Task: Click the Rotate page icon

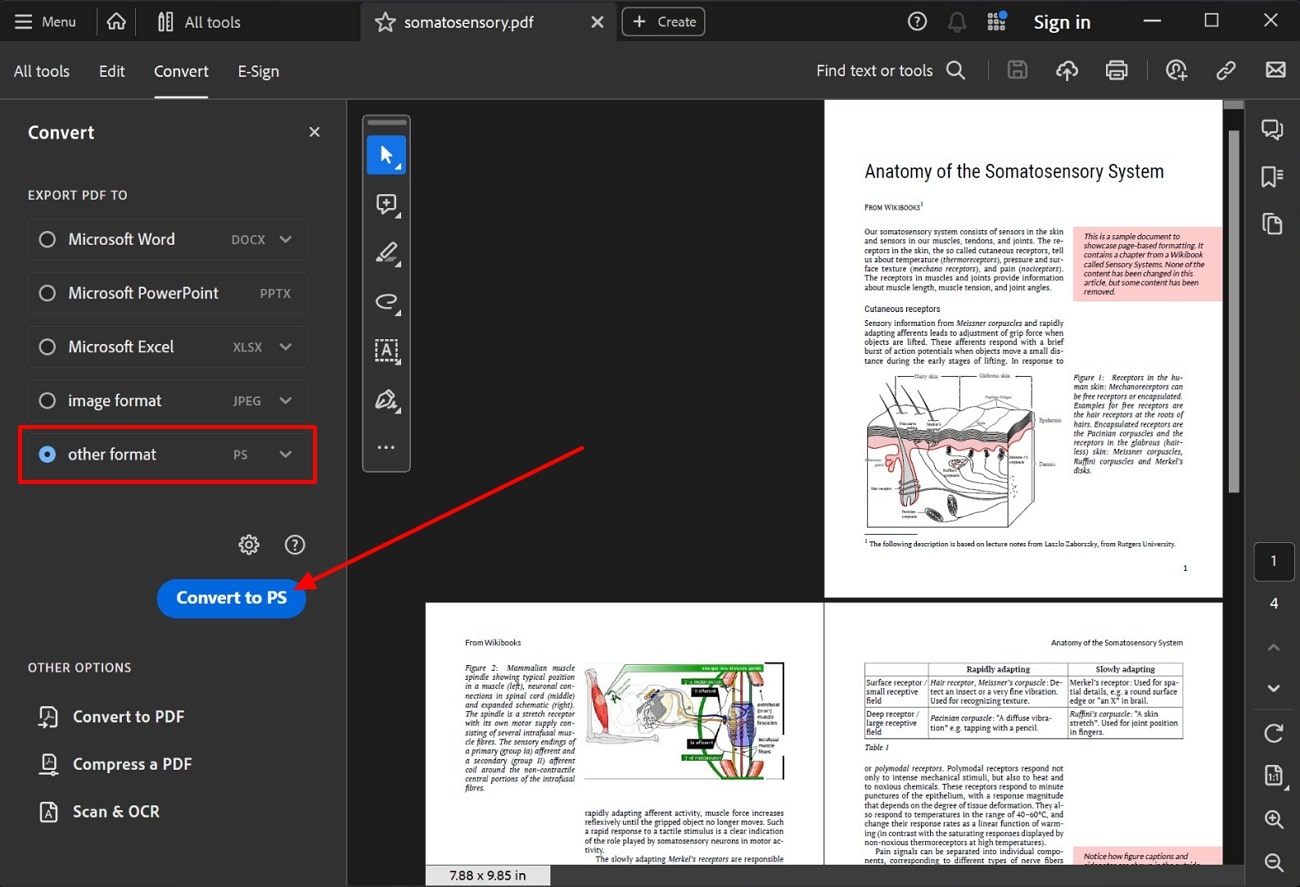Action: [x=1273, y=734]
